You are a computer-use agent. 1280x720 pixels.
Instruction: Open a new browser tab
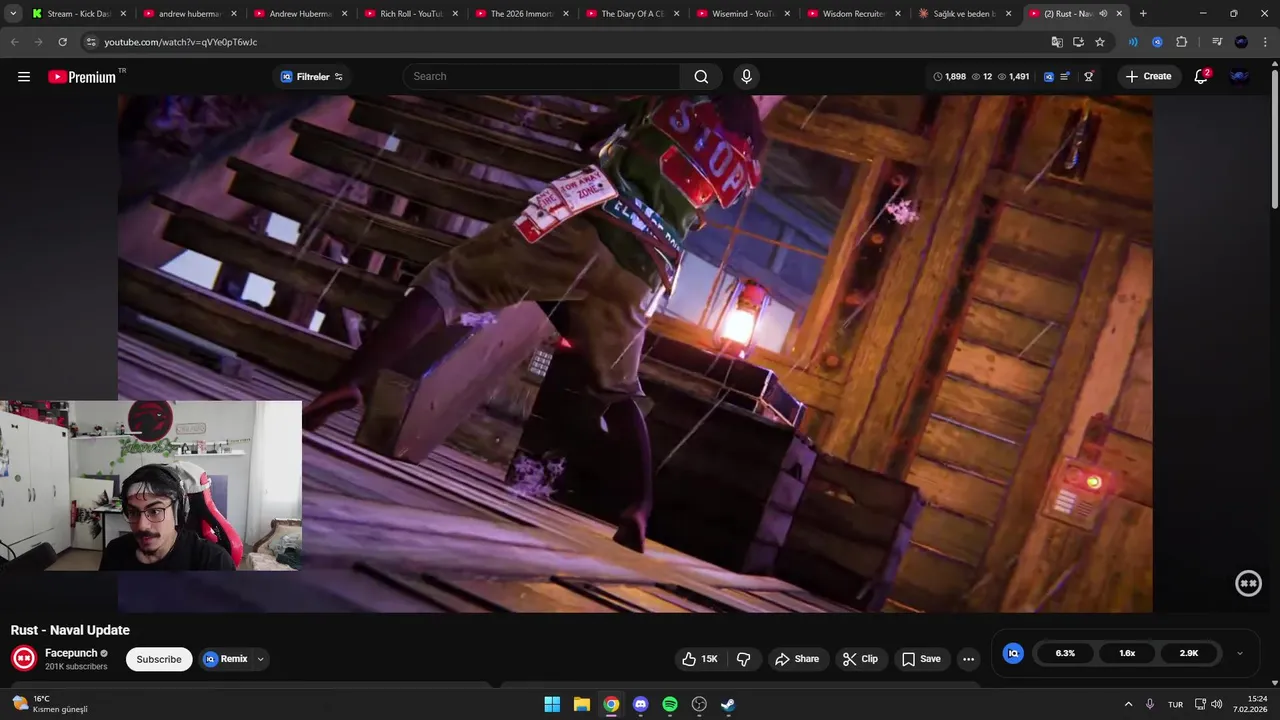[1143, 14]
